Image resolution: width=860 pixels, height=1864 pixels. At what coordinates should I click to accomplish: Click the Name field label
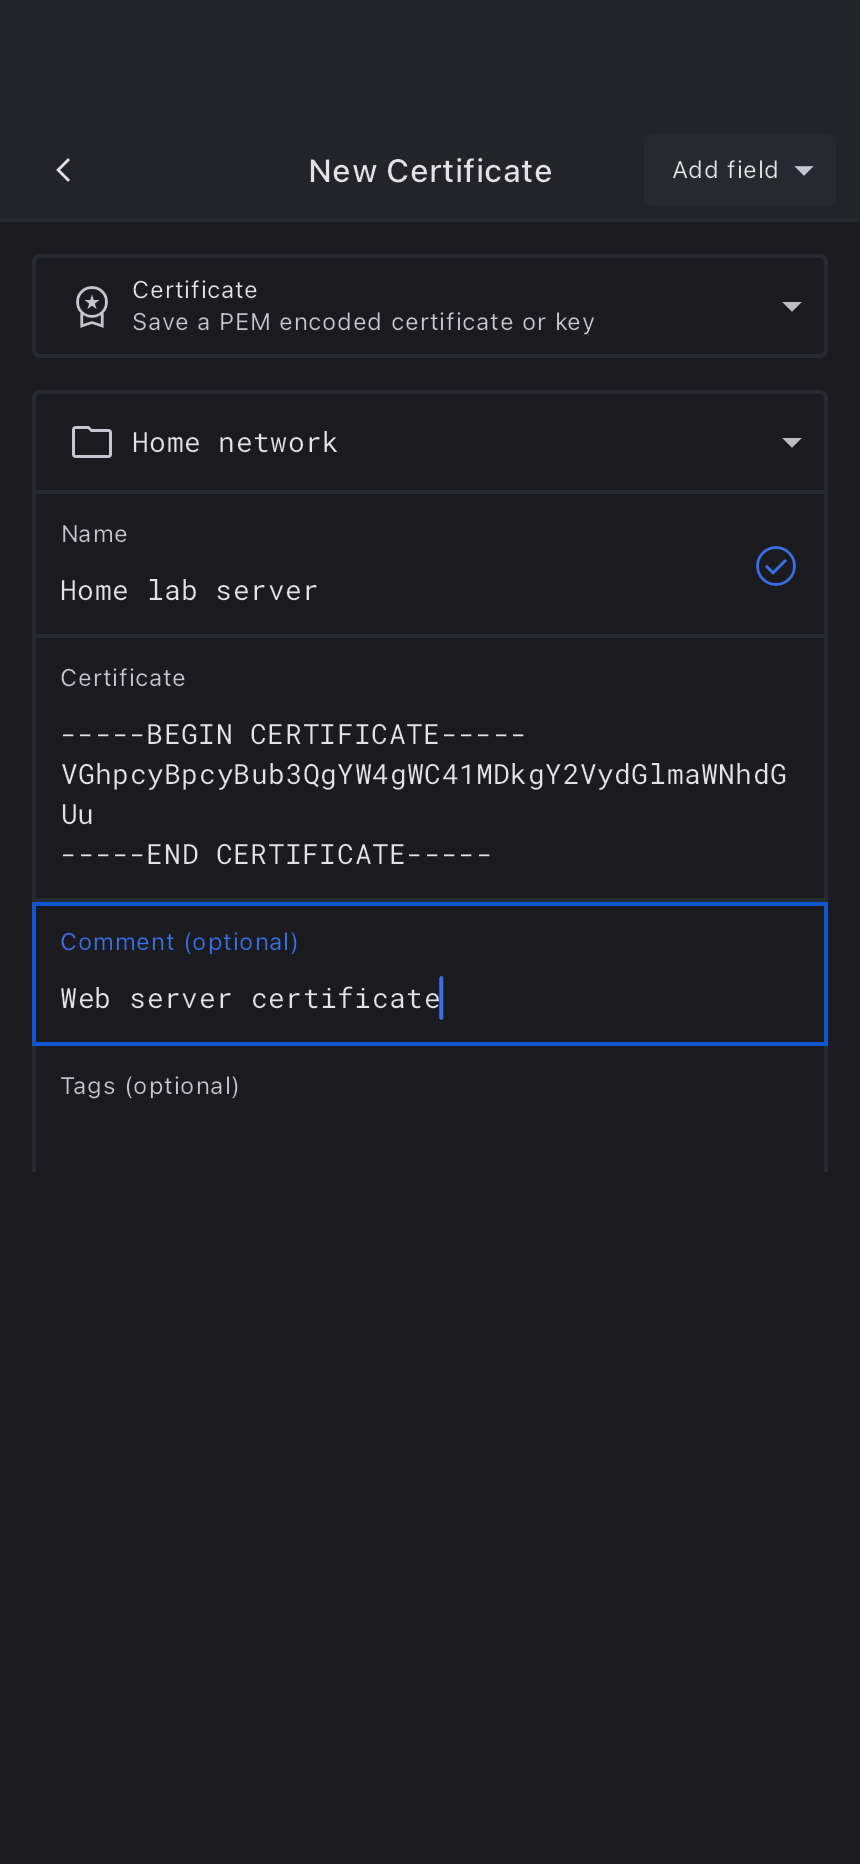[94, 534]
